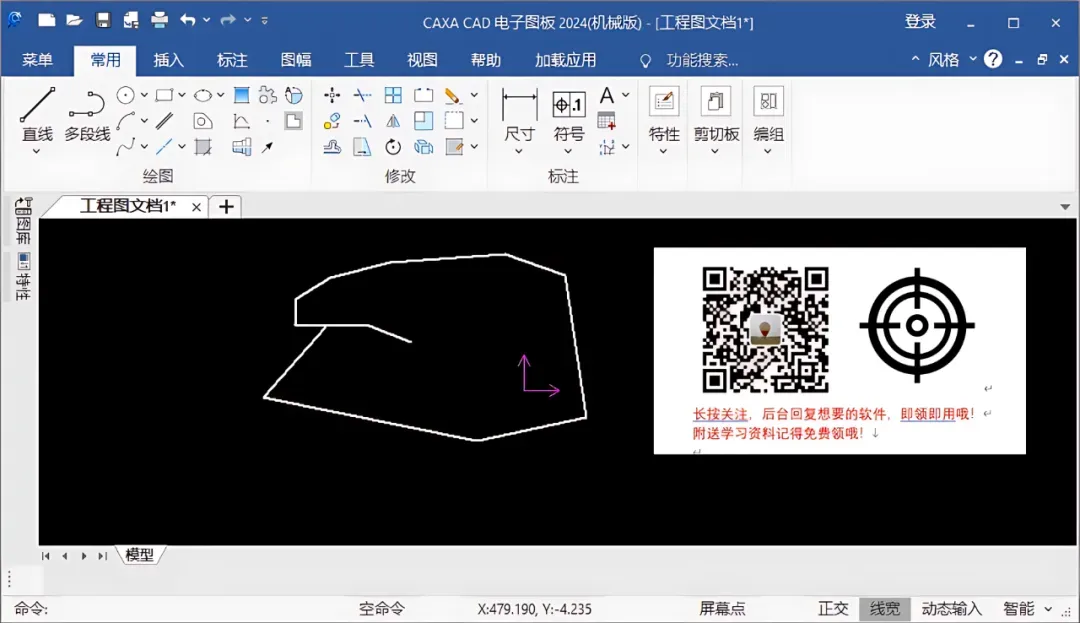
Task: Switch to the 图幅 ribbon tab
Action: 296,60
